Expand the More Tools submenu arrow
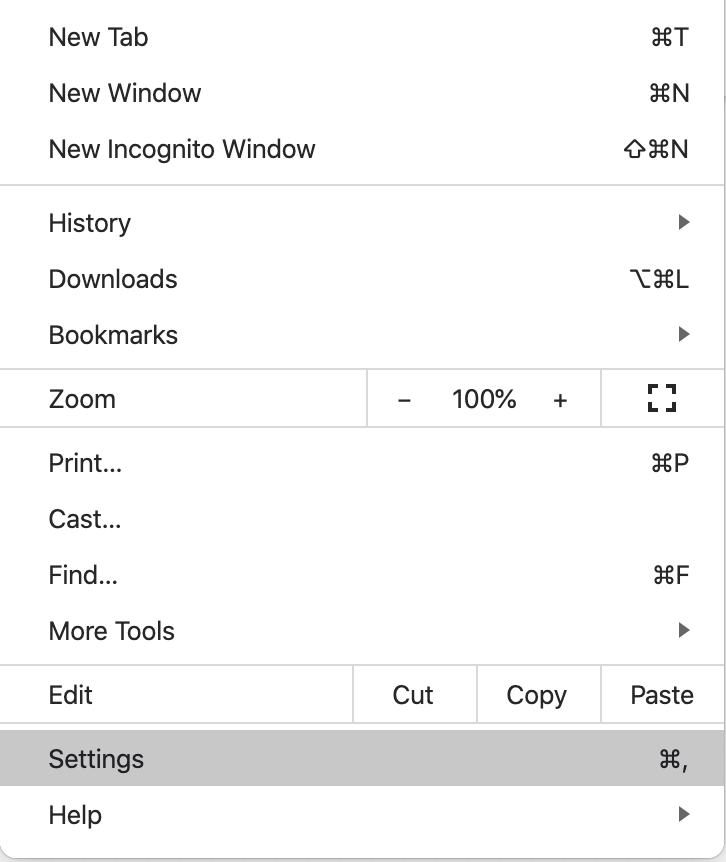Viewport: 726px width, 862px height. click(x=684, y=630)
